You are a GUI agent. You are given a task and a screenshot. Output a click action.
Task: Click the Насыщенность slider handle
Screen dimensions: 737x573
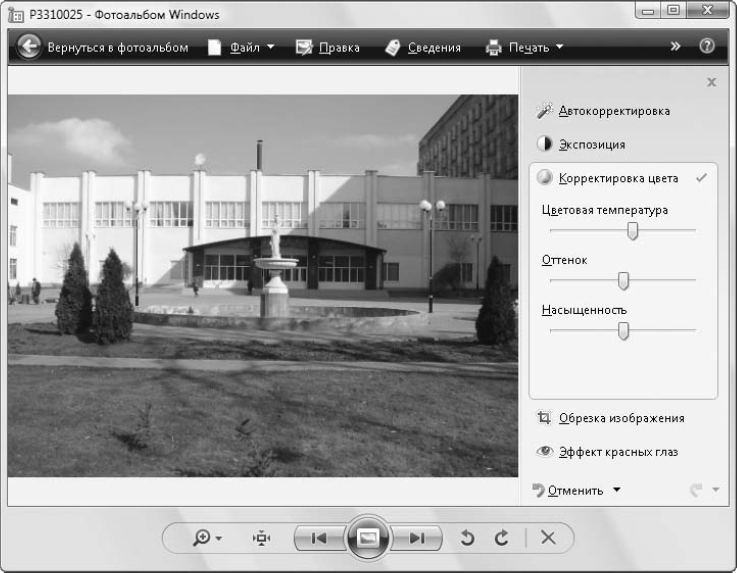[623, 332]
